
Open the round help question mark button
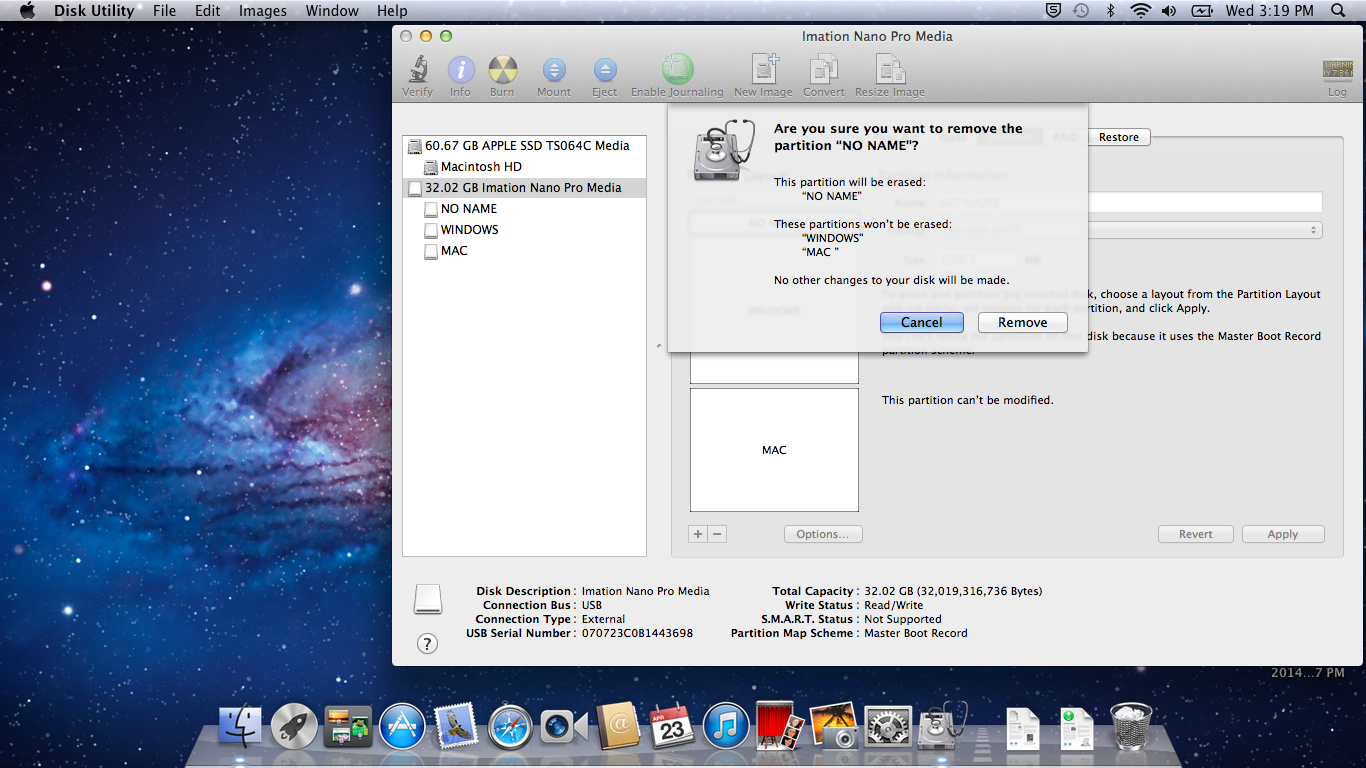(427, 643)
